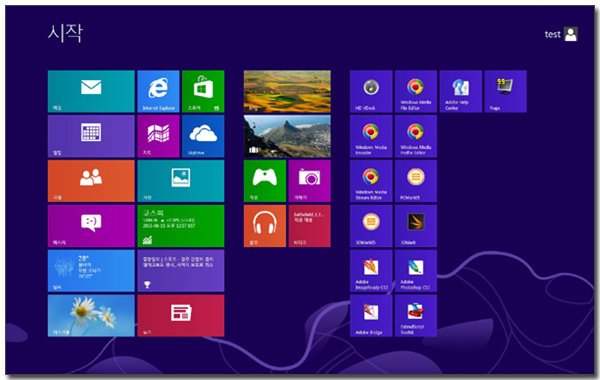Viewport: 600px width, 380px height.
Task: Click the test user account picture
Action: (571, 34)
